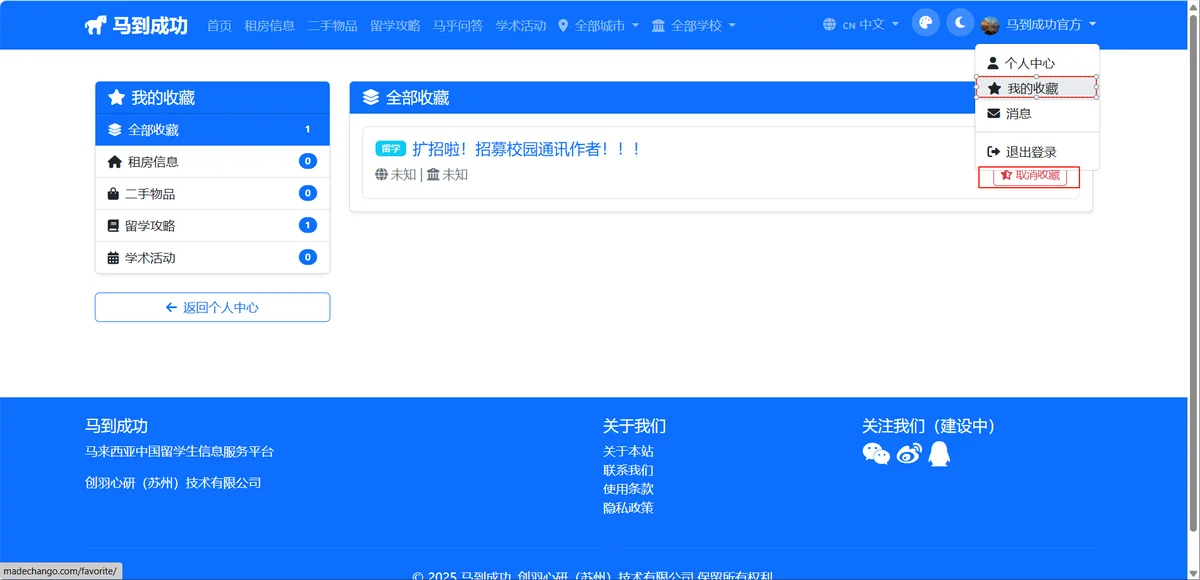The width and height of the screenshot is (1200, 580).
Task: Click the 取消收藏 button
Action: pos(1030,175)
